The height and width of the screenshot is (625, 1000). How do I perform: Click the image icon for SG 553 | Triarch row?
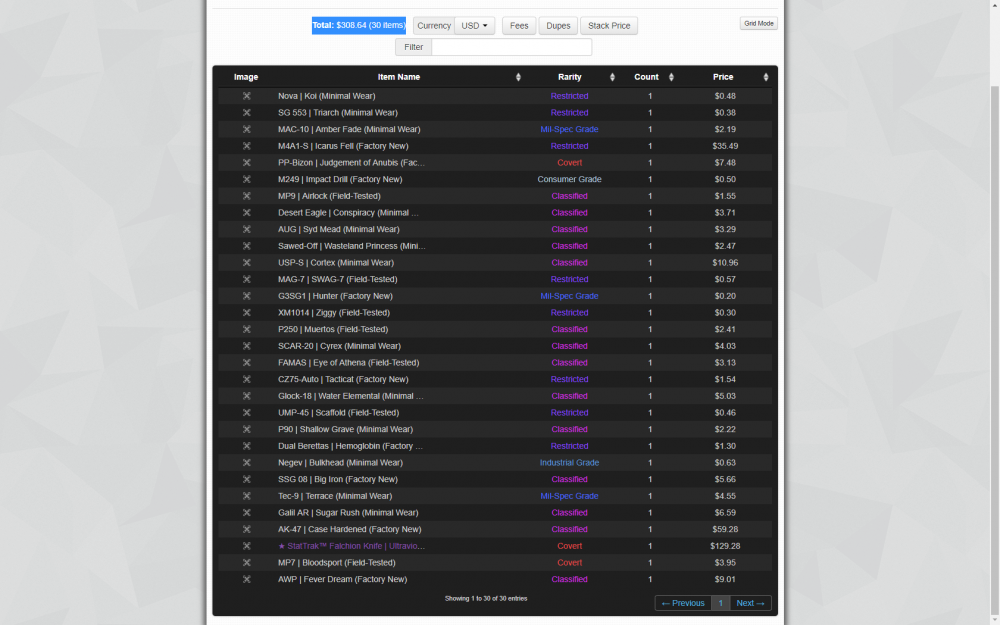(246, 112)
